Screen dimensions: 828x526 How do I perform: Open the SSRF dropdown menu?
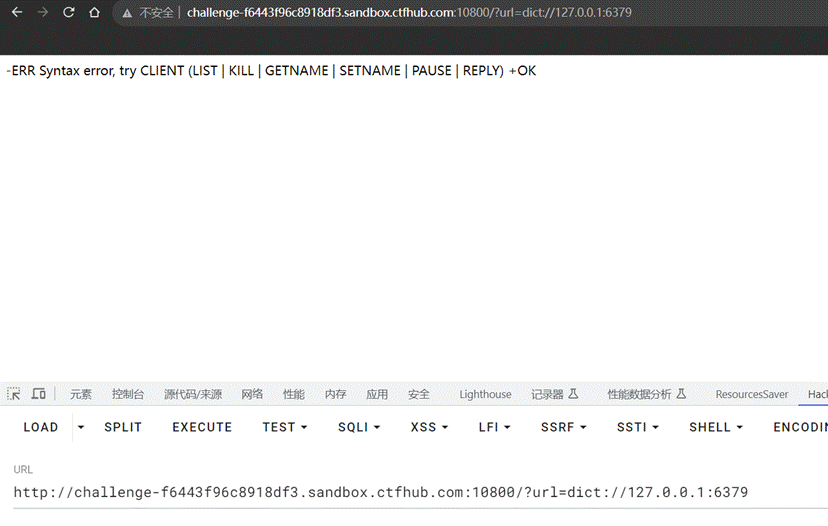tap(563, 427)
